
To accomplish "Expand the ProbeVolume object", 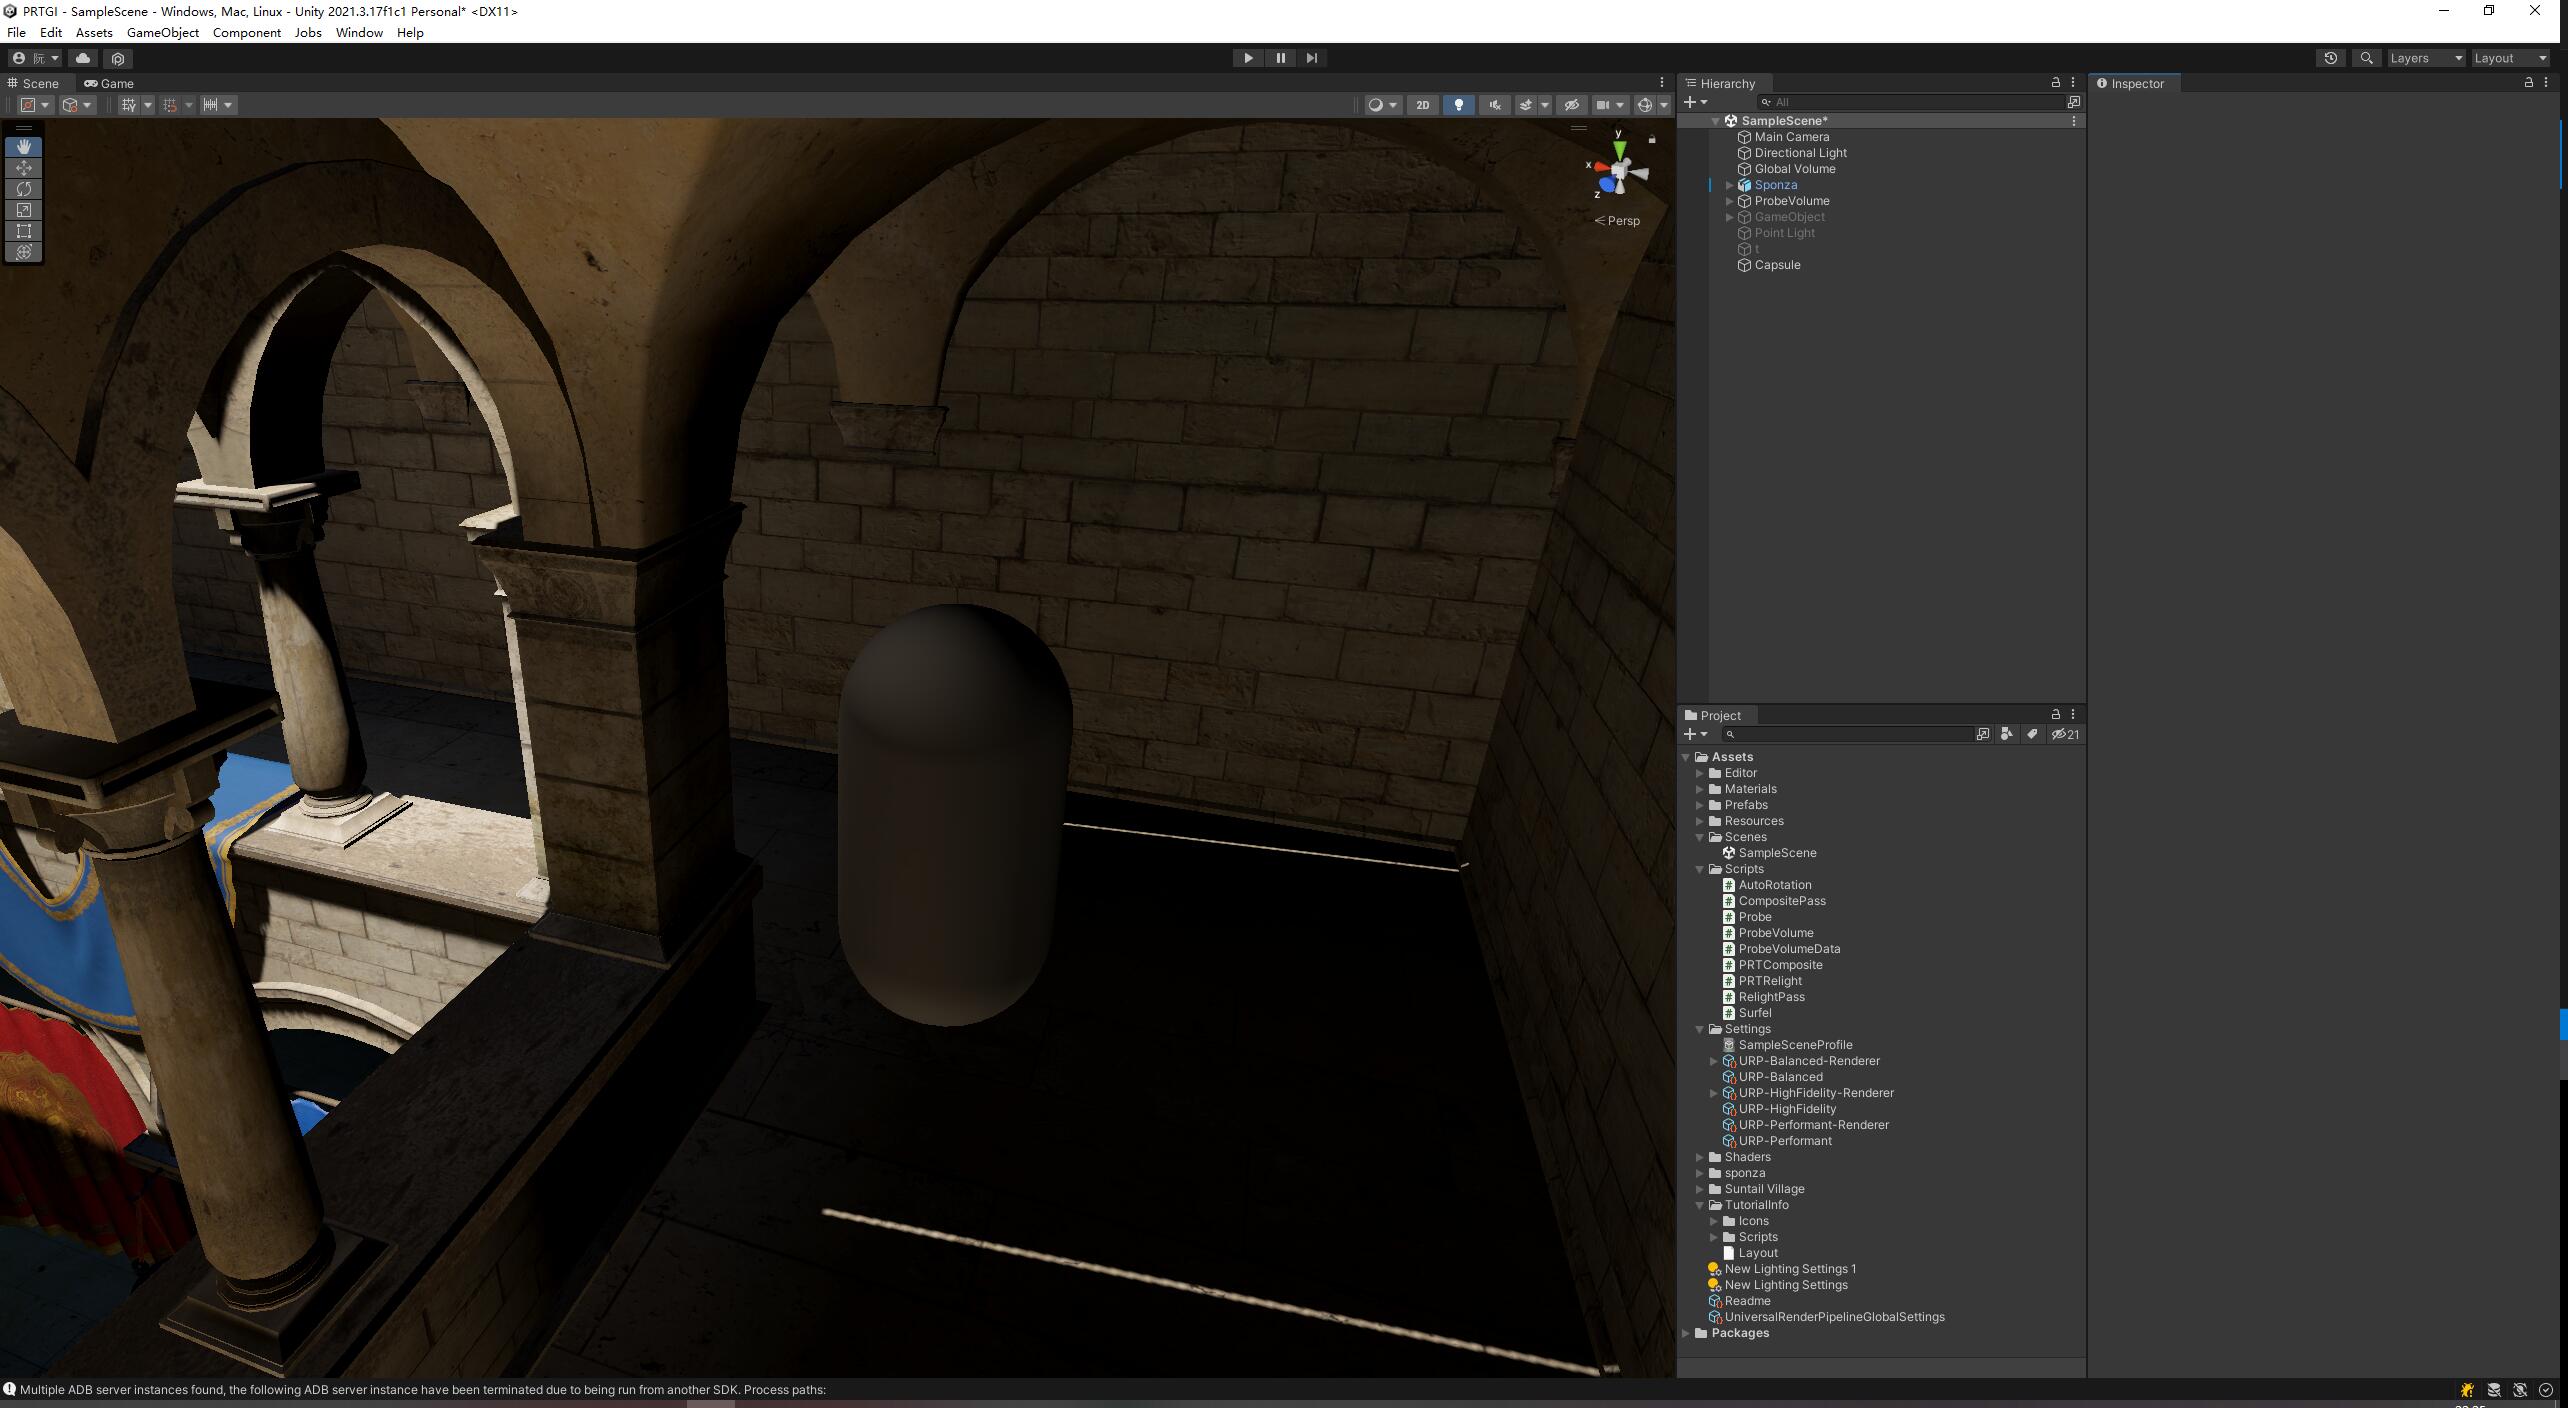I will point(1729,201).
